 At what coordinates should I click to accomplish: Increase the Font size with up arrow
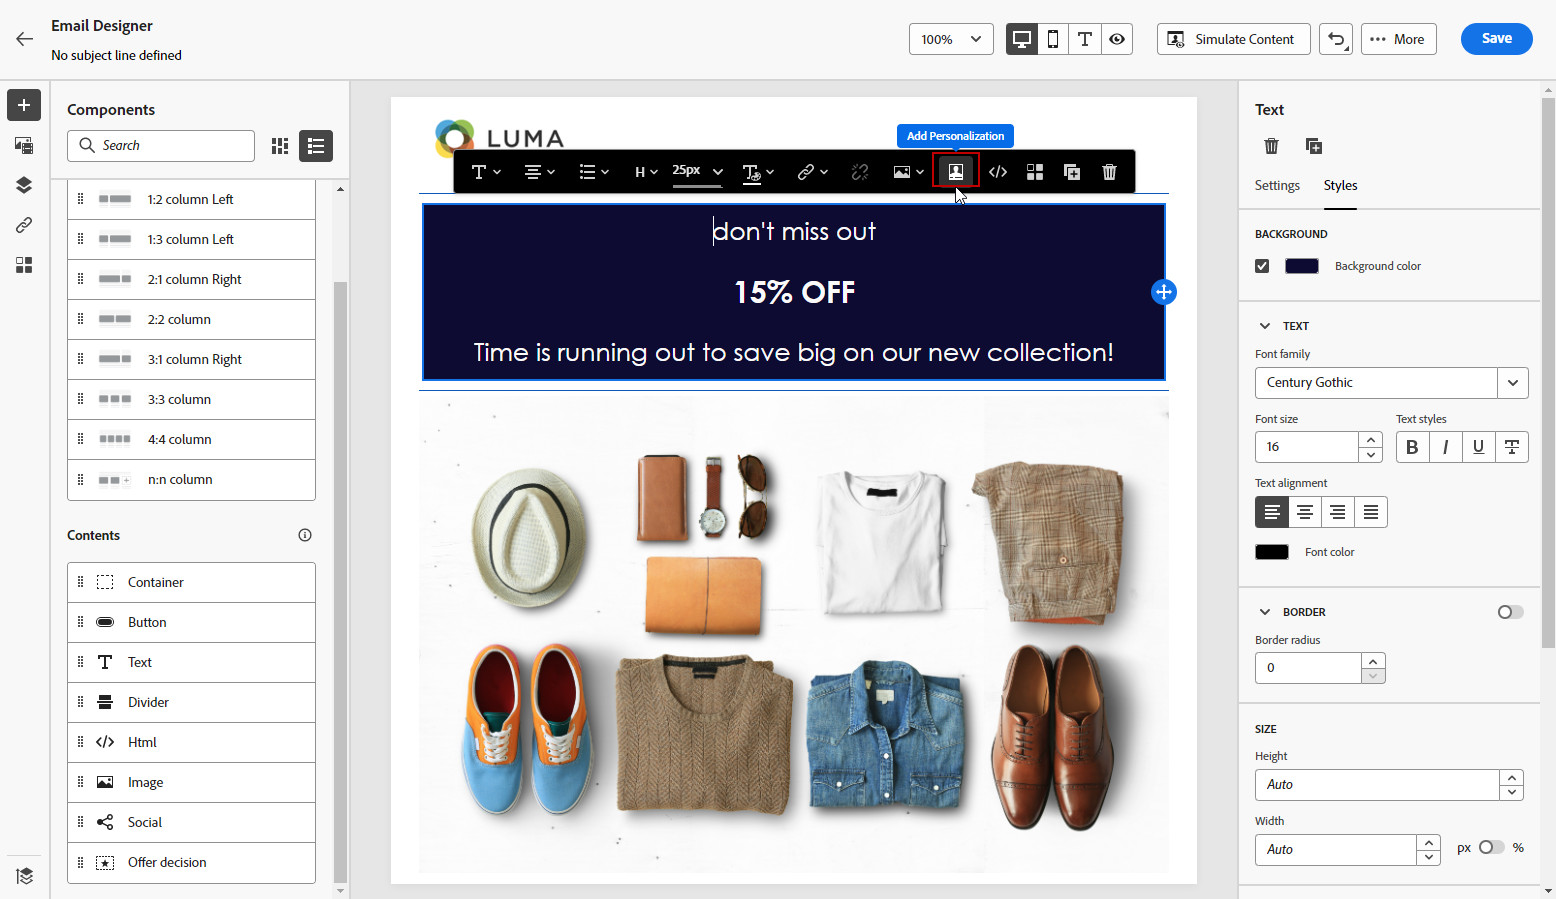pyautogui.click(x=1371, y=440)
